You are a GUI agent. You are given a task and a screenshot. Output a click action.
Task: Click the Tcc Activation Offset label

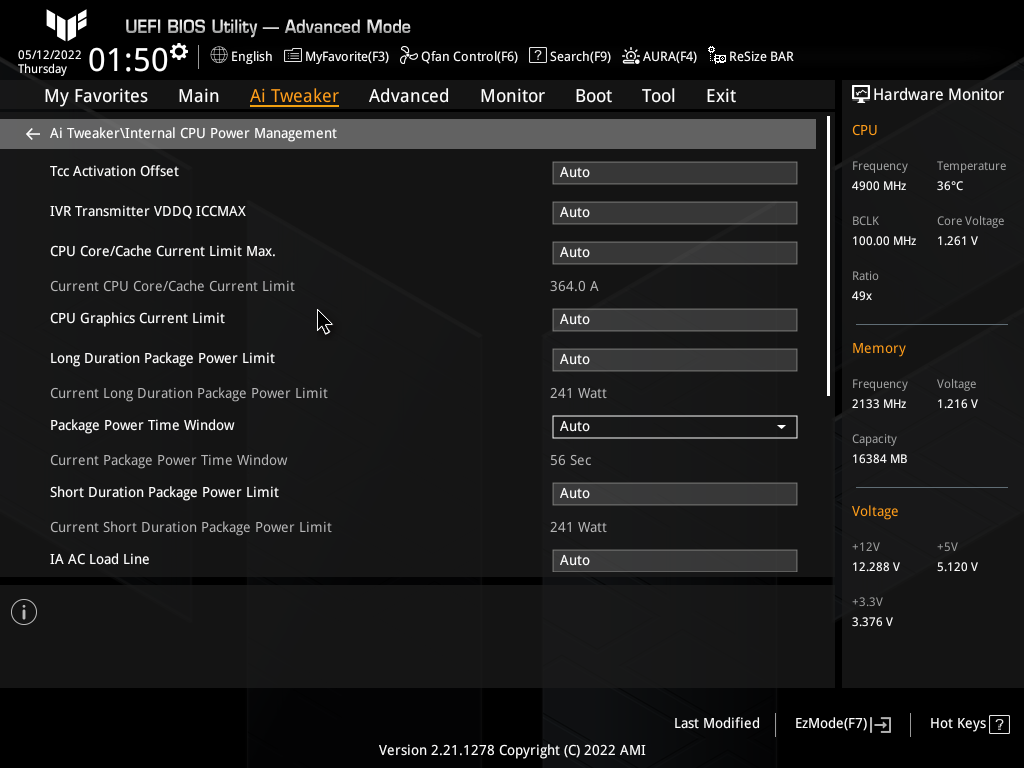114,171
